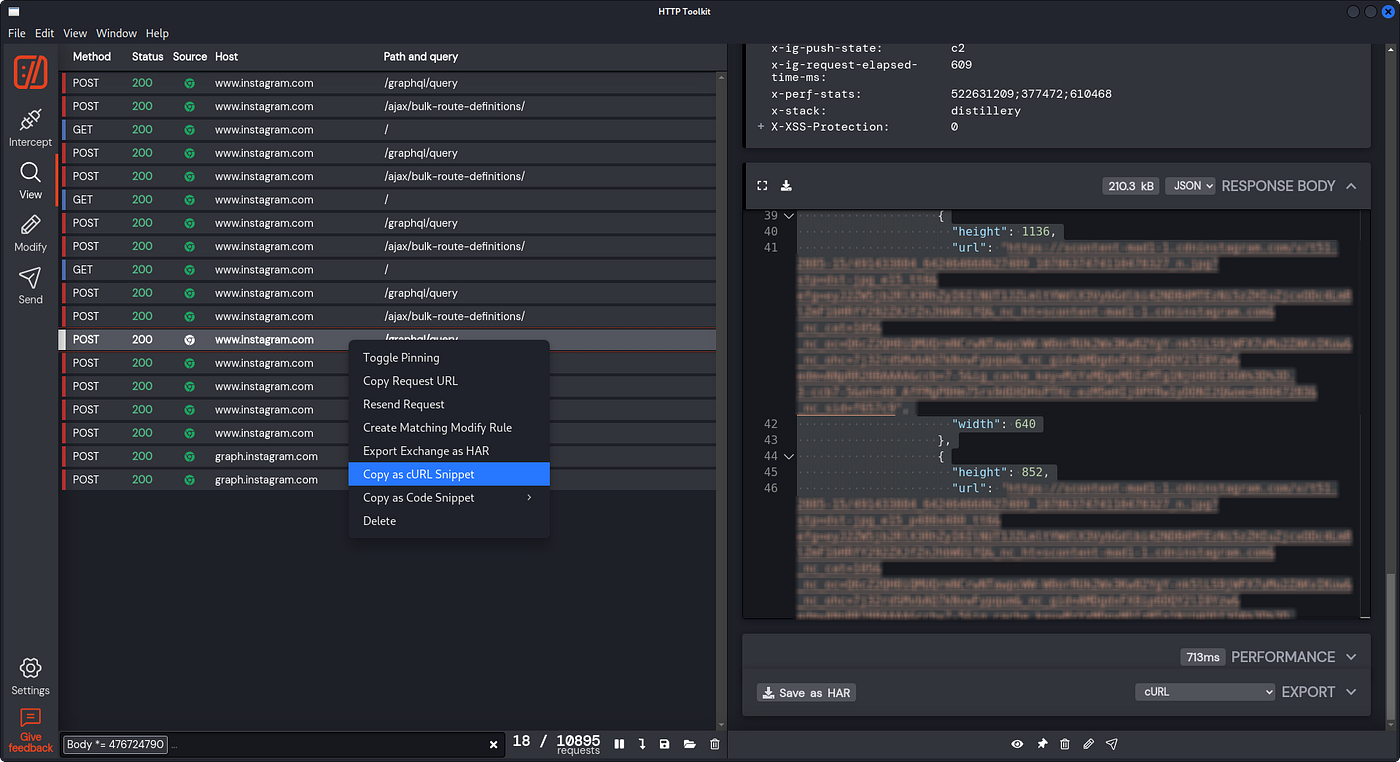The image size is (1400, 762).
Task: Expand the Performance section
Action: pos(1351,657)
